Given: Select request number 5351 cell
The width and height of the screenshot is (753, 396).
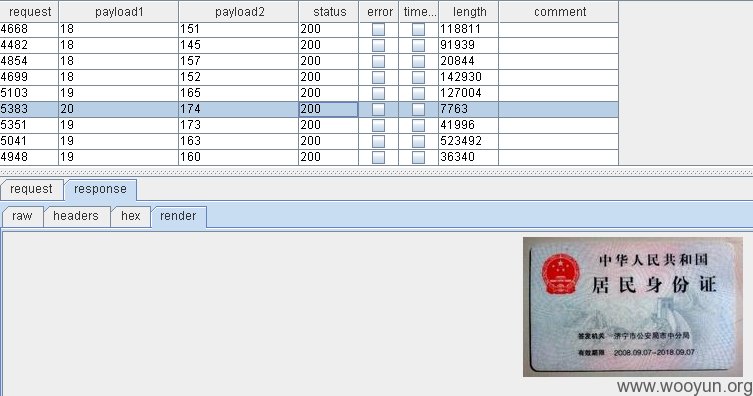Looking at the screenshot, I should [x=29, y=125].
